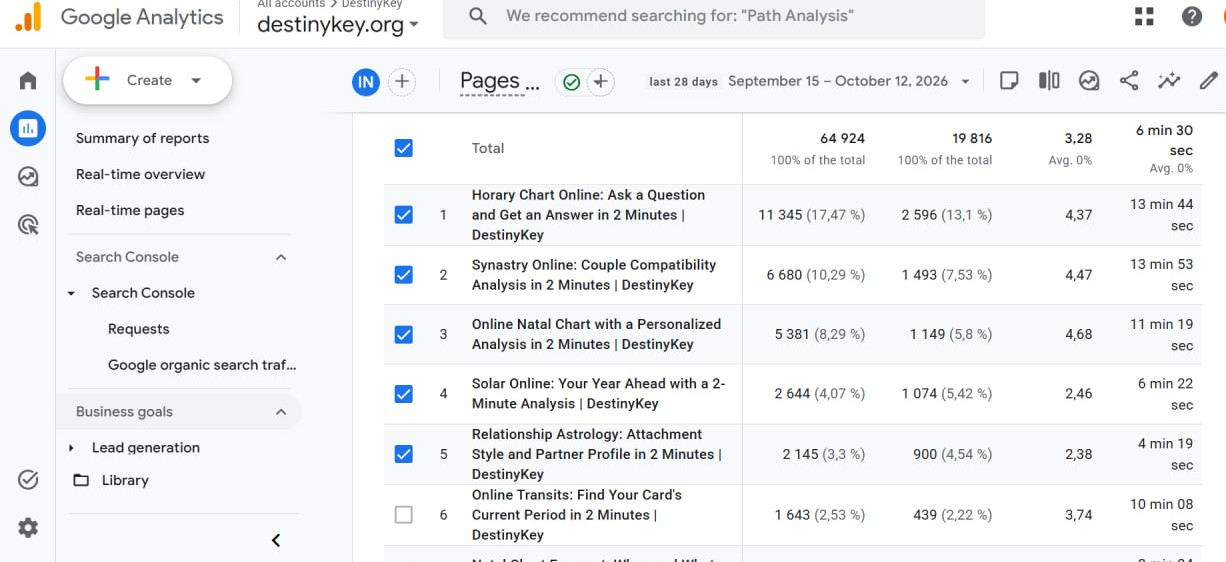The image size is (1226, 562).
Task: Click the search field recommending Path Analysis
Action: [x=714, y=16]
